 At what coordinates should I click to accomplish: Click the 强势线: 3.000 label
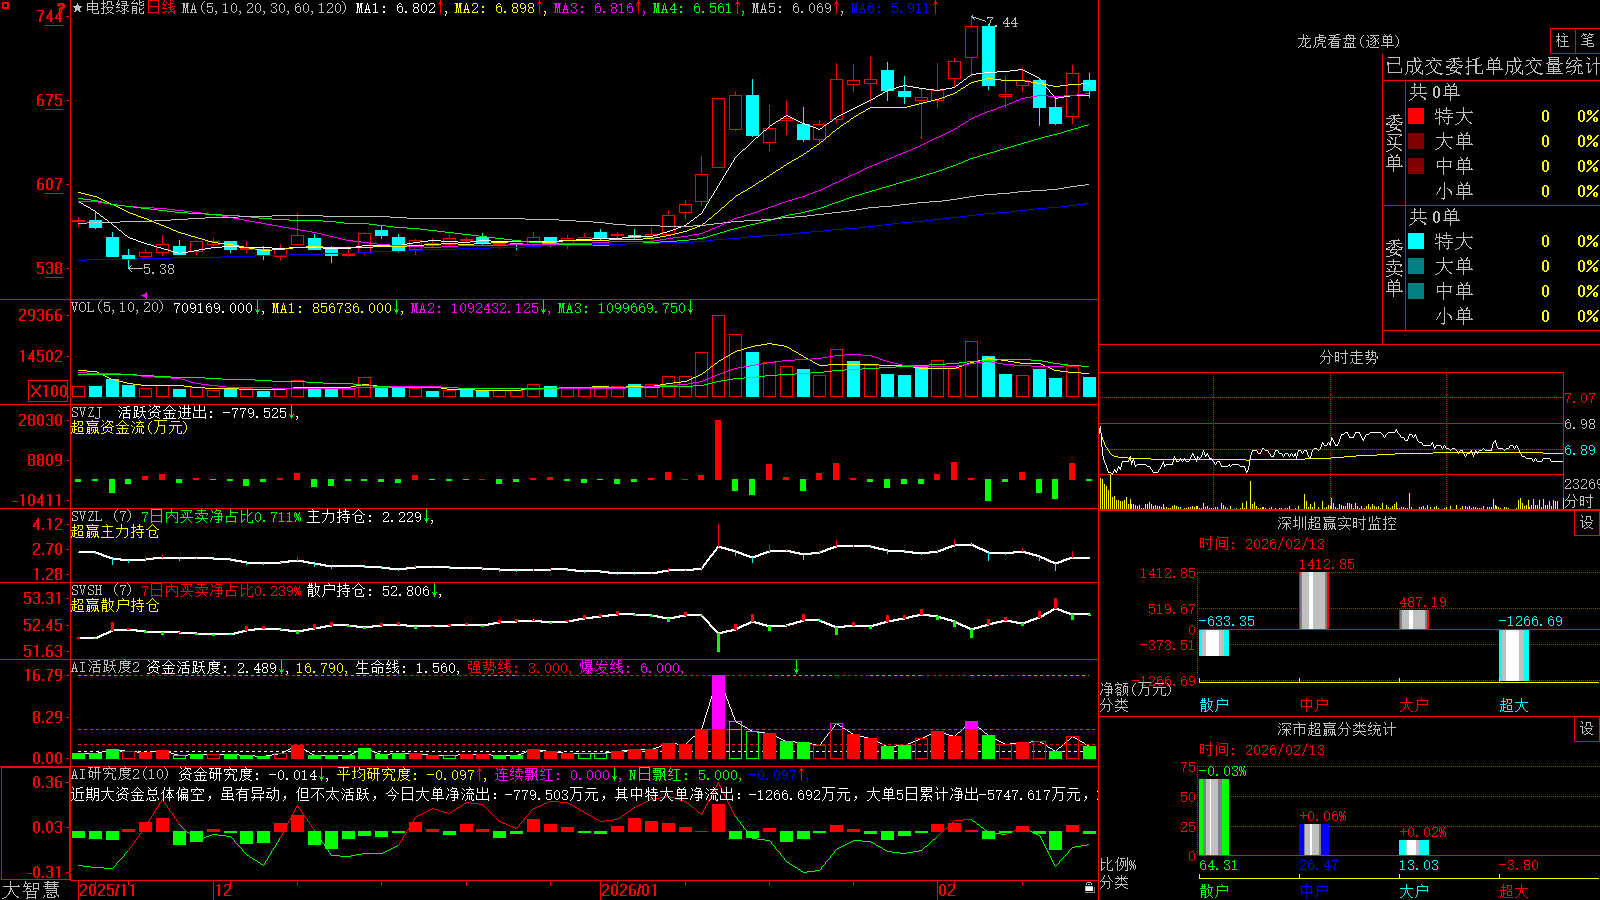pyautogui.click(x=519, y=668)
